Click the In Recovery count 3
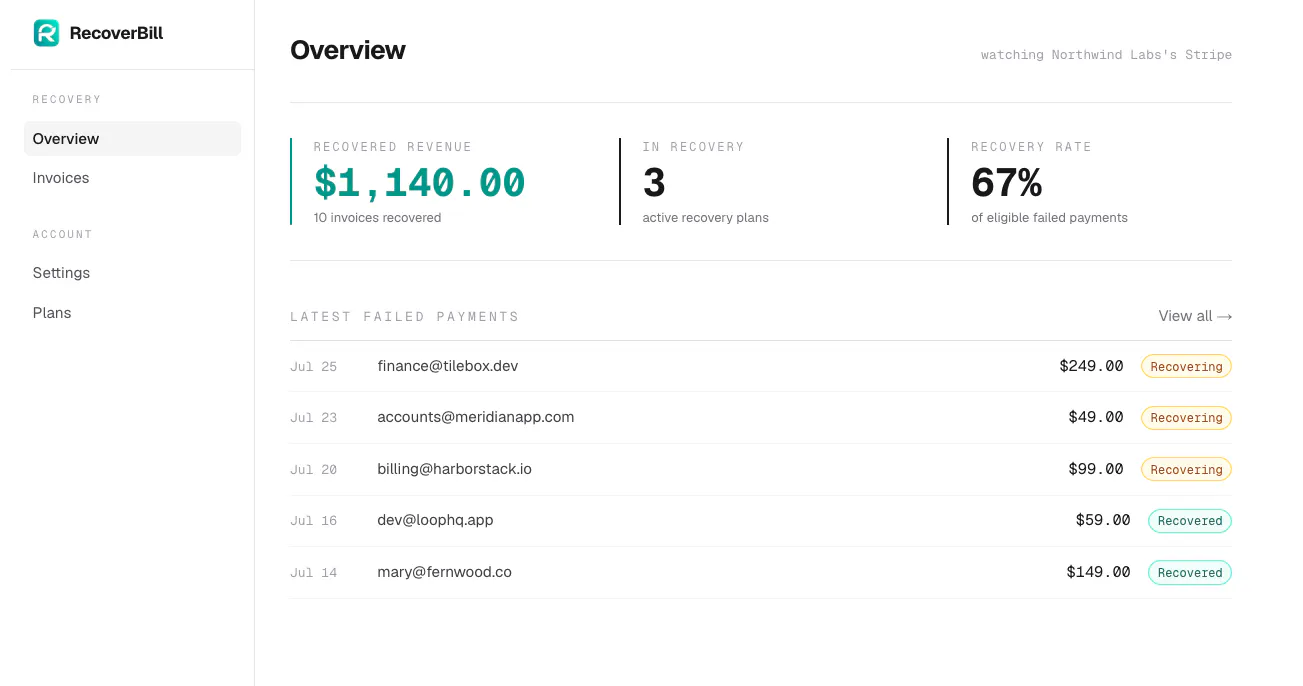The image size is (1303, 686). tap(654, 183)
